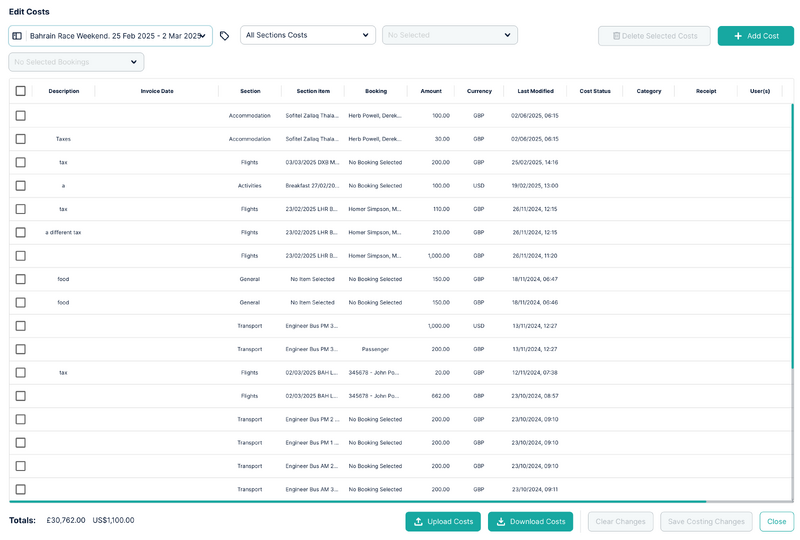Click the 19/02/2025, 13:00 last modified cell
Viewport: 800px width, 540px height.
535,186
